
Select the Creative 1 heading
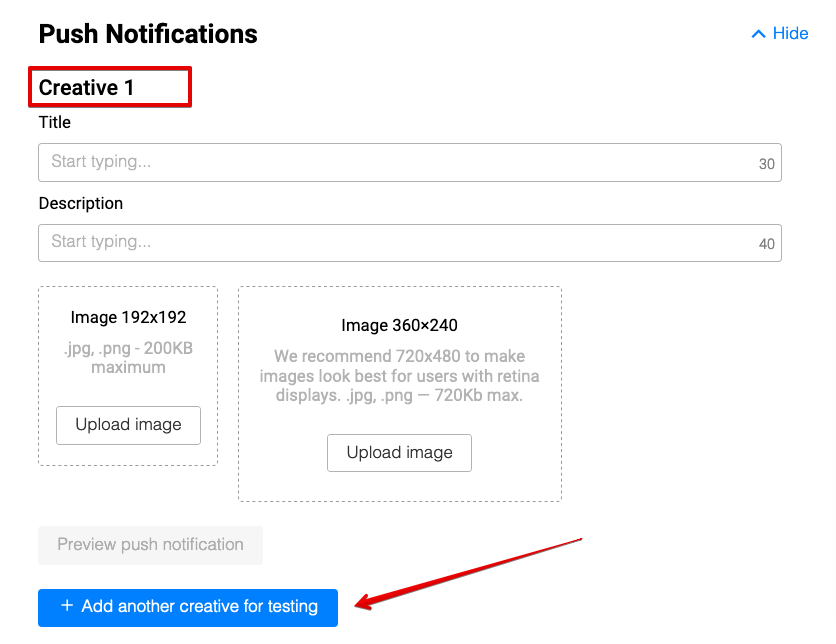[x=87, y=88]
